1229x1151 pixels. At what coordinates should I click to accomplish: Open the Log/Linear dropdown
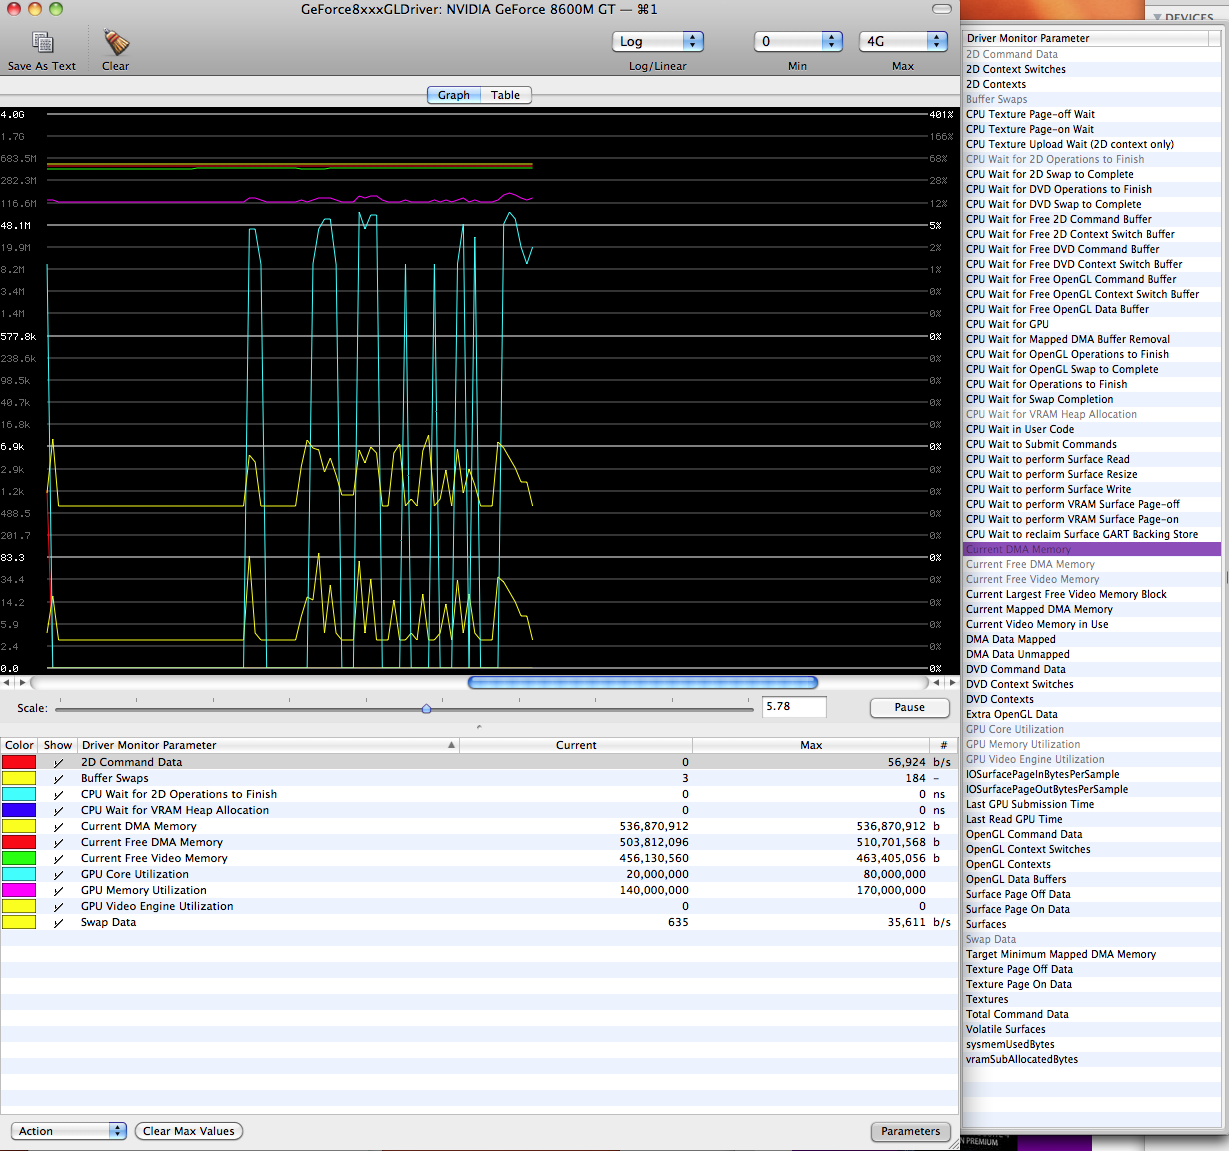657,41
